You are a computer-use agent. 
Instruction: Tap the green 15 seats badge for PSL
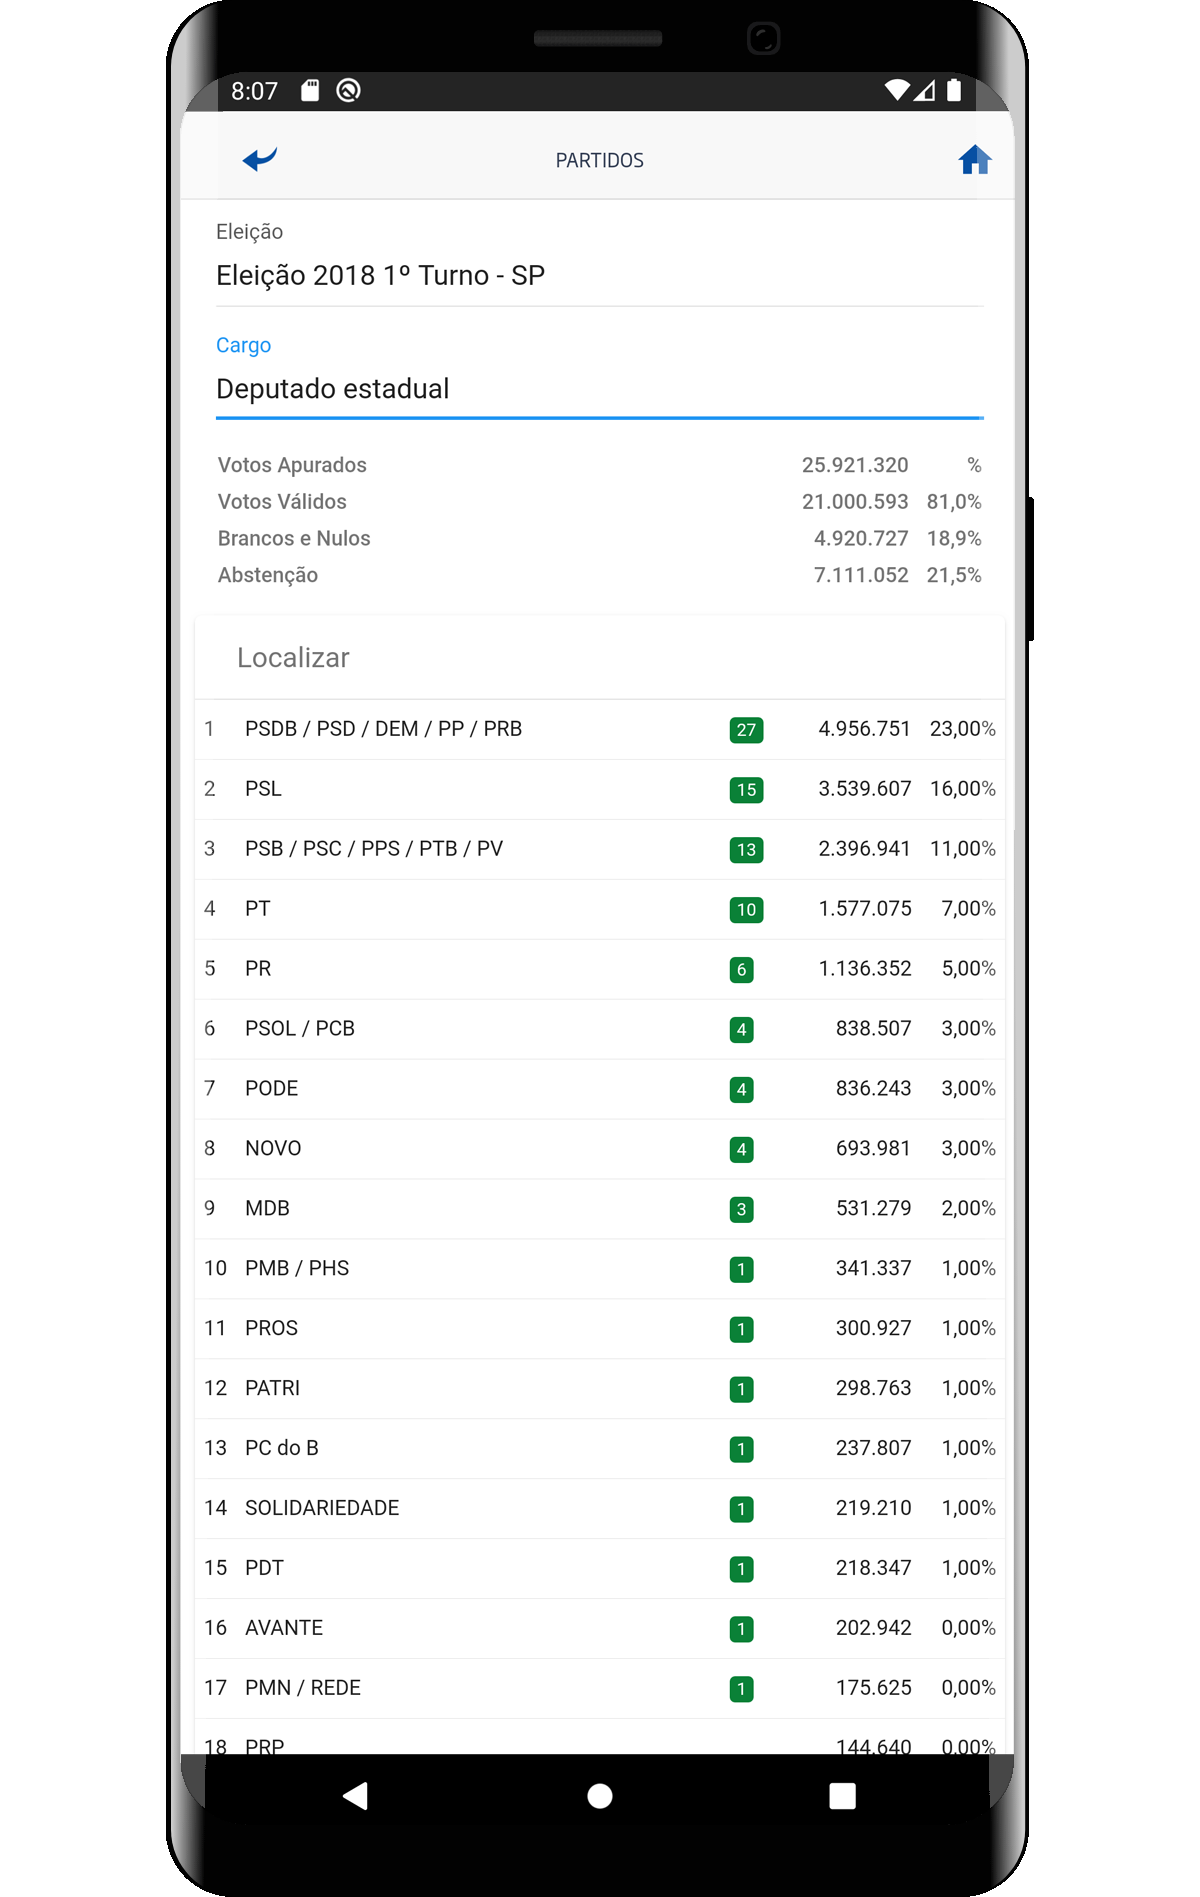click(x=746, y=790)
